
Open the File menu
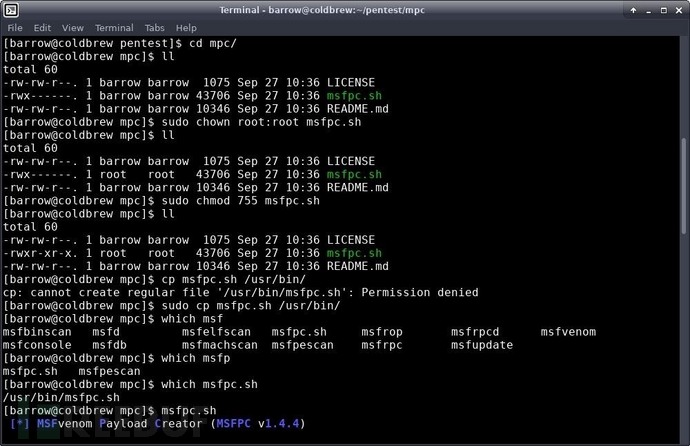click(x=15, y=28)
